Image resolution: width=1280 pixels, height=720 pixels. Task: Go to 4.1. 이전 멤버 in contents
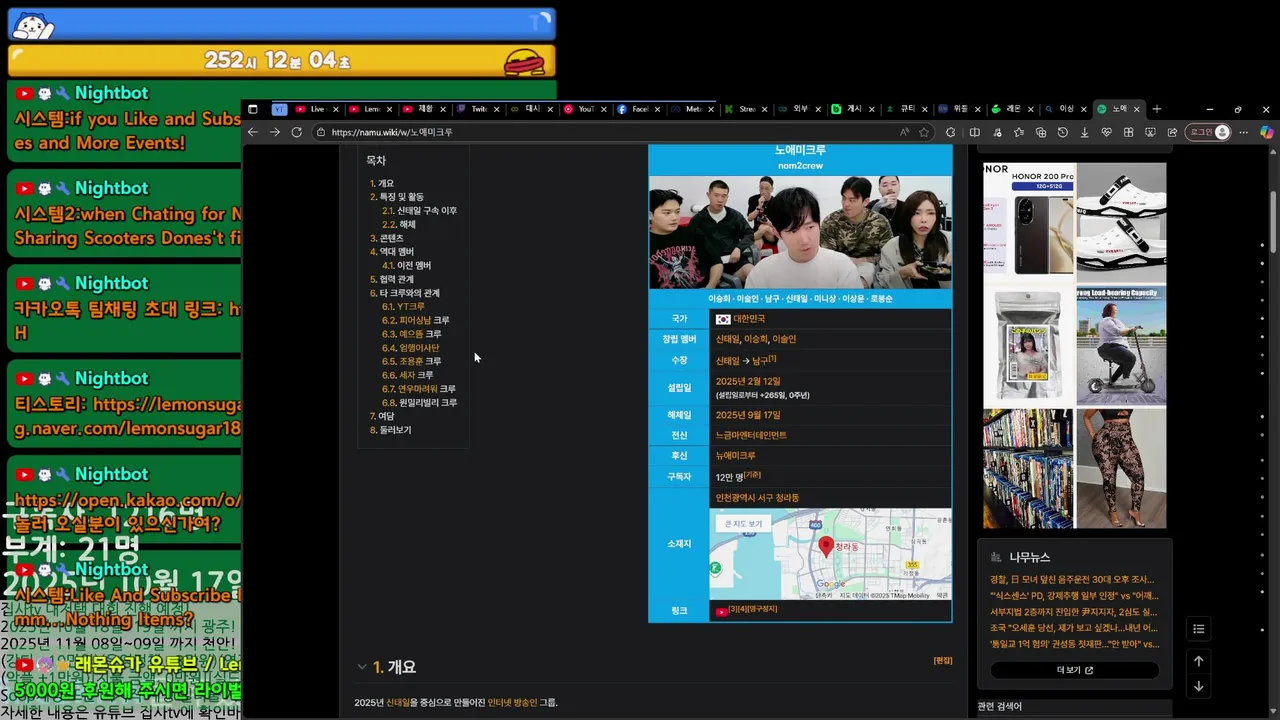(406, 266)
